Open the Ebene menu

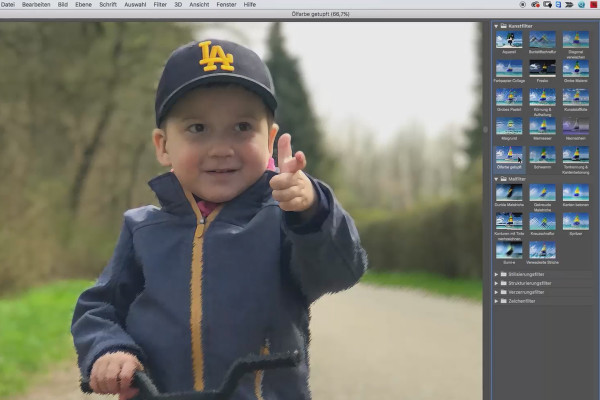click(x=83, y=5)
